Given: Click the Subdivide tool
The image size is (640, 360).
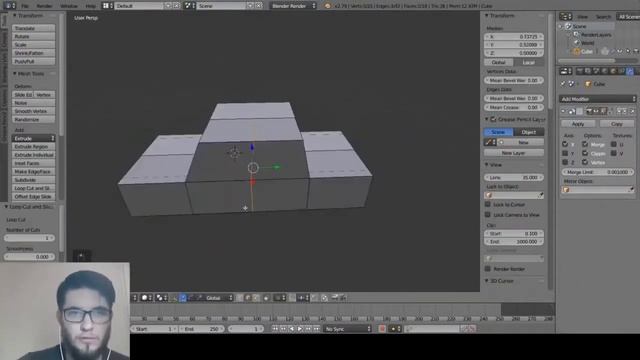Looking at the screenshot, I should click(x=33, y=180).
